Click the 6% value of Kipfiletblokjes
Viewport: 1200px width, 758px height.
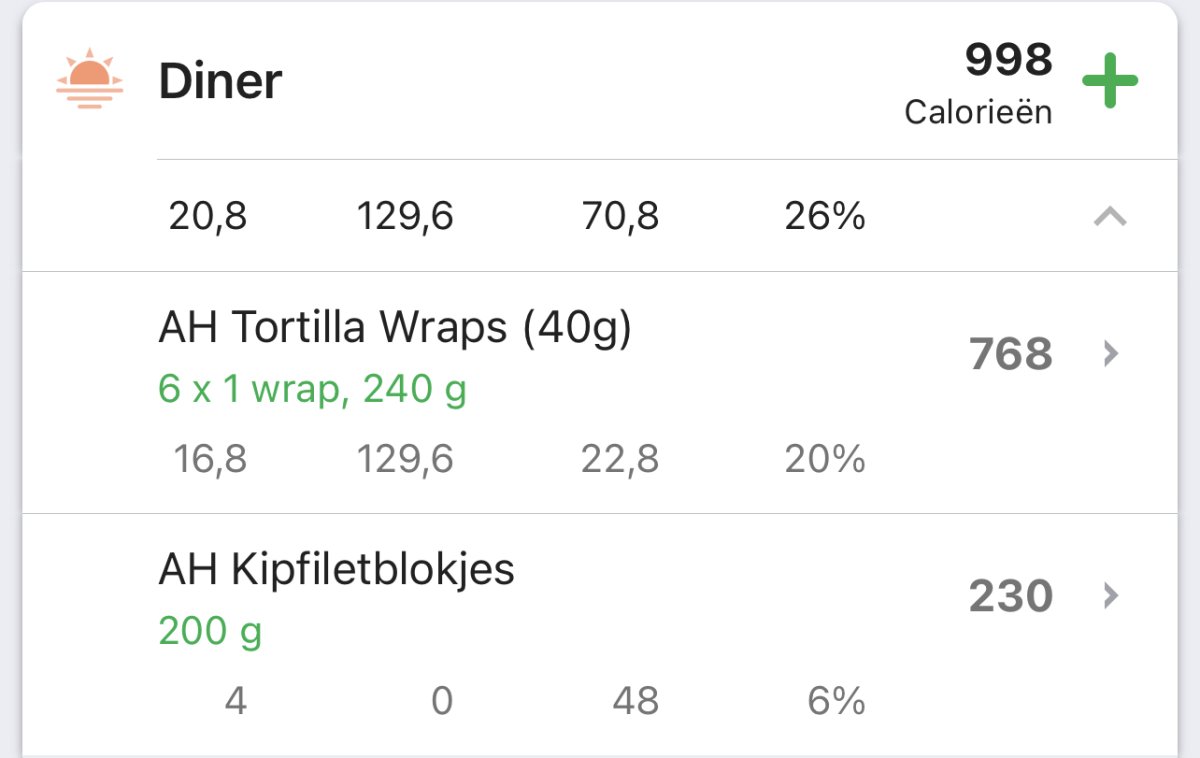[x=836, y=701]
